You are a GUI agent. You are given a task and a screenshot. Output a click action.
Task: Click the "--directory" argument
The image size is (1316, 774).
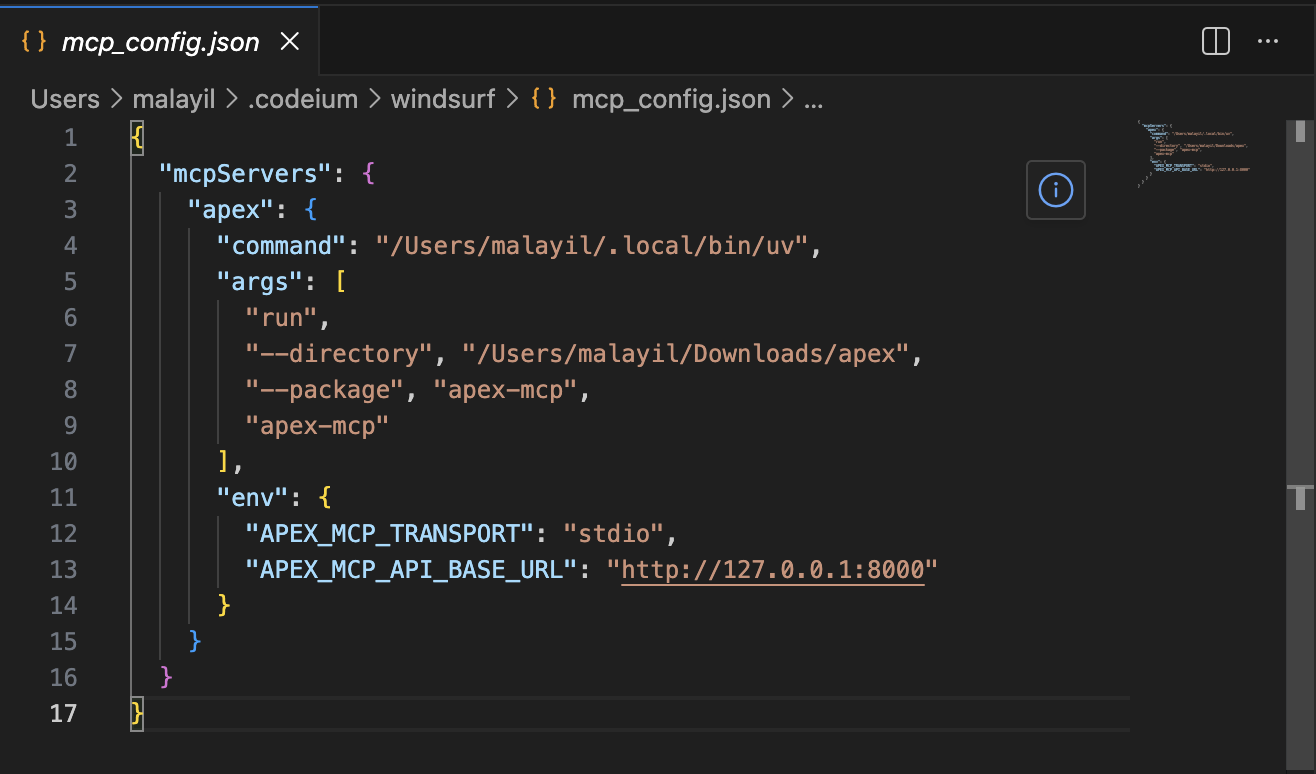tap(339, 353)
